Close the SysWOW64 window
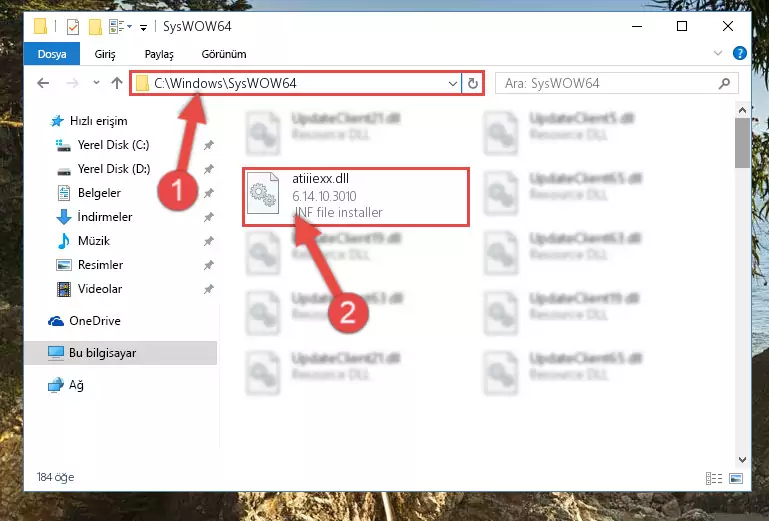Screen dimensions: 769x521 pyautogui.click(x=728, y=26)
